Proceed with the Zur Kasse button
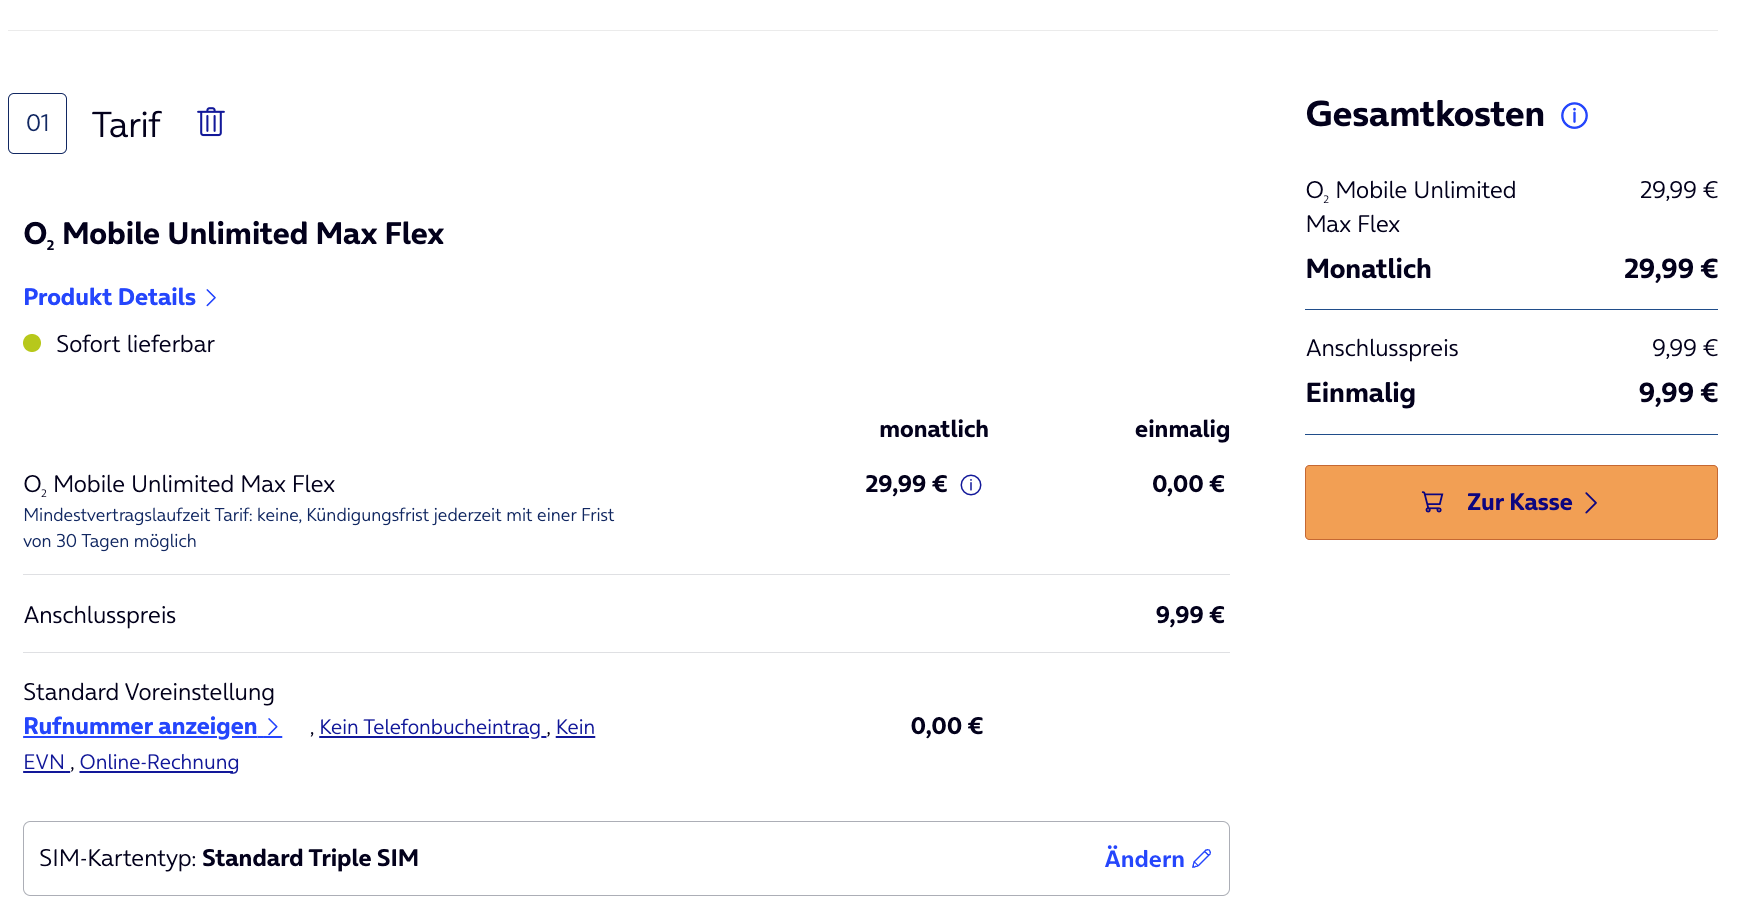The image size is (1746, 908). [x=1510, y=502]
